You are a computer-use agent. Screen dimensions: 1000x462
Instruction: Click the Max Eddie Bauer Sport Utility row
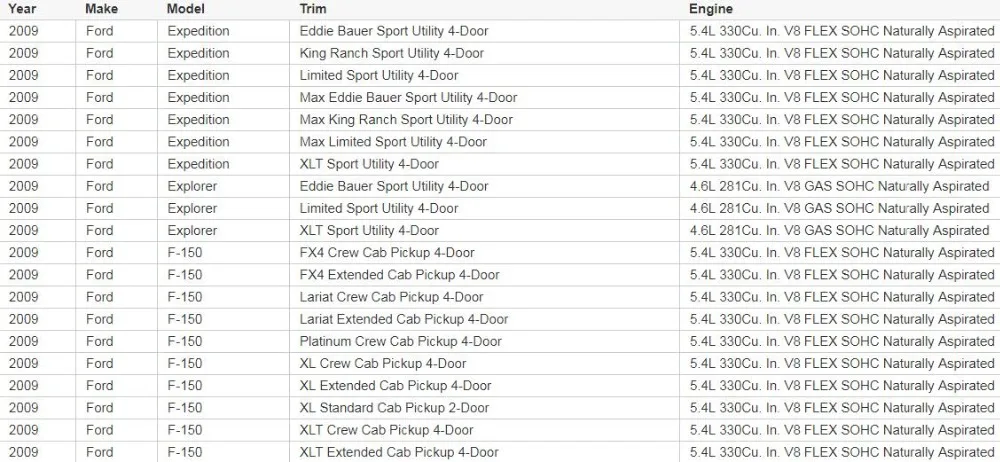500,98
